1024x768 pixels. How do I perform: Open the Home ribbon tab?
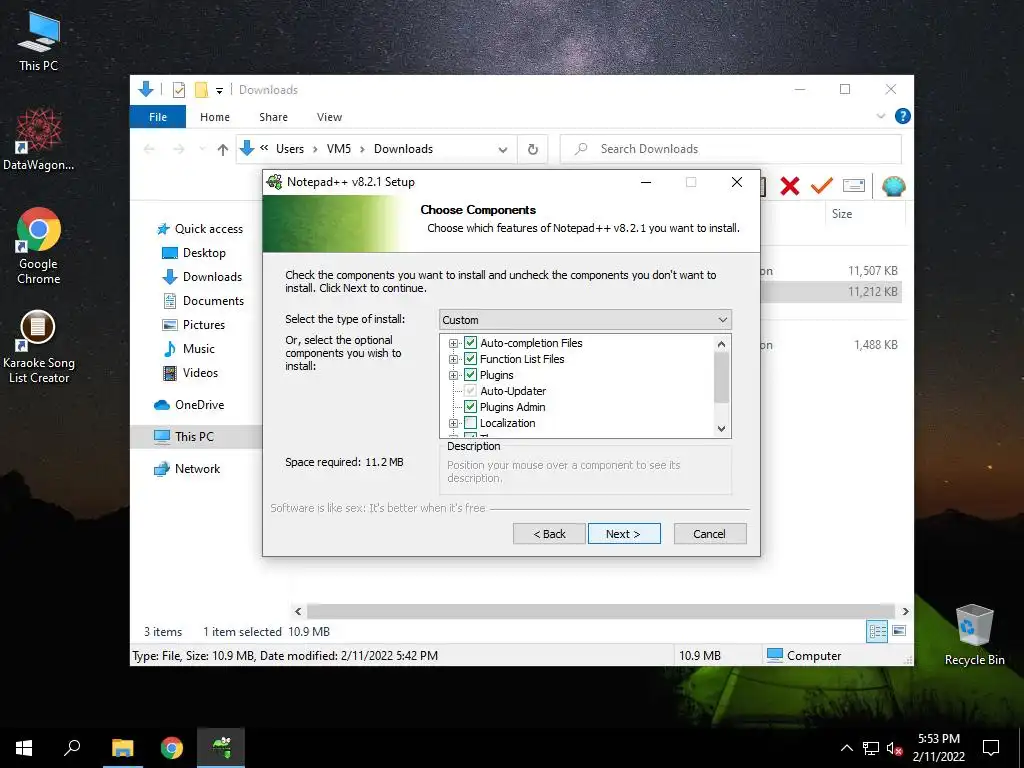tap(215, 117)
